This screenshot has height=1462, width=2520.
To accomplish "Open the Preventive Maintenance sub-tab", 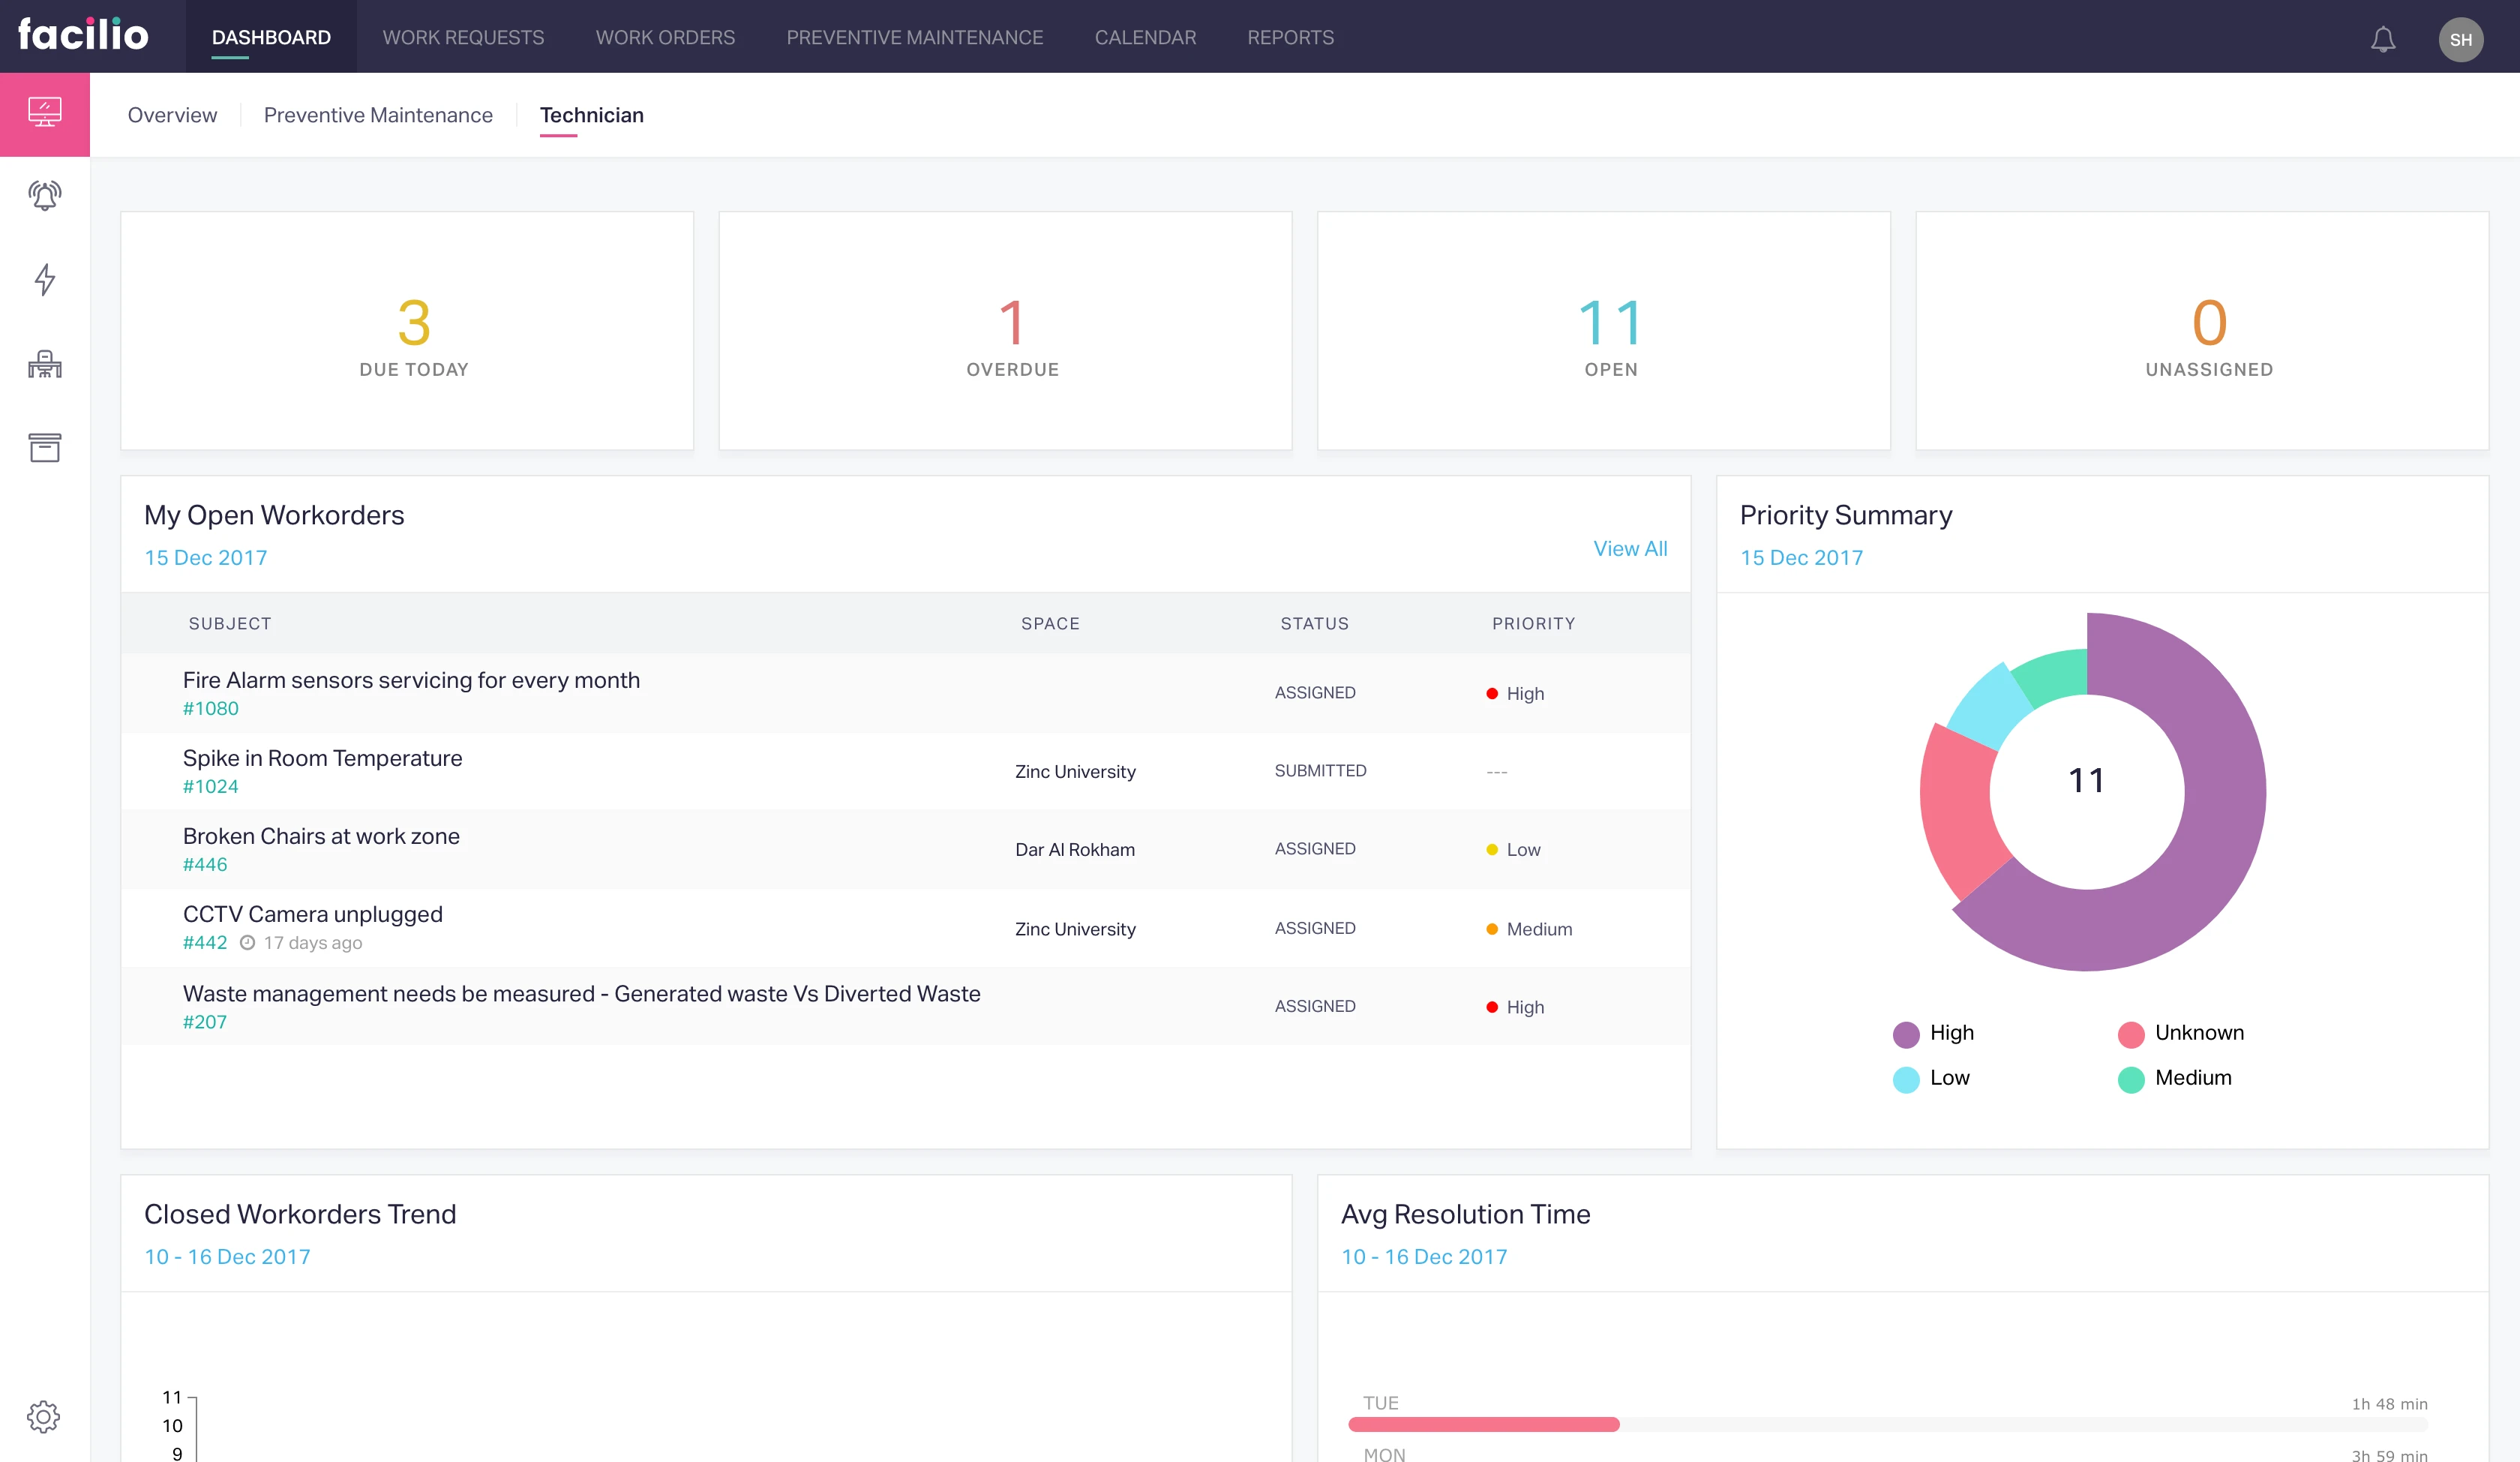I will click(378, 115).
